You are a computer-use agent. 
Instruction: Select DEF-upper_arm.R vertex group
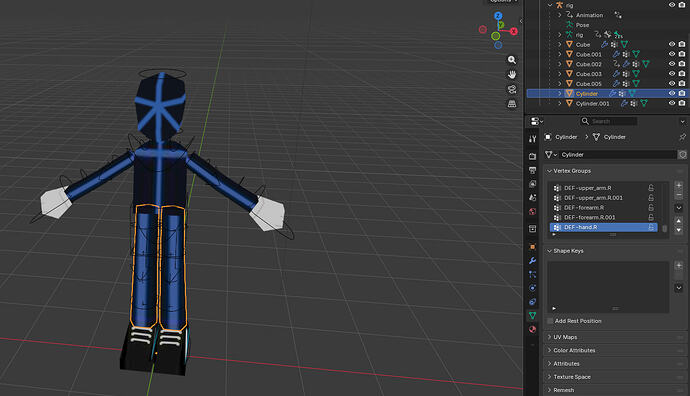[604, 188]
